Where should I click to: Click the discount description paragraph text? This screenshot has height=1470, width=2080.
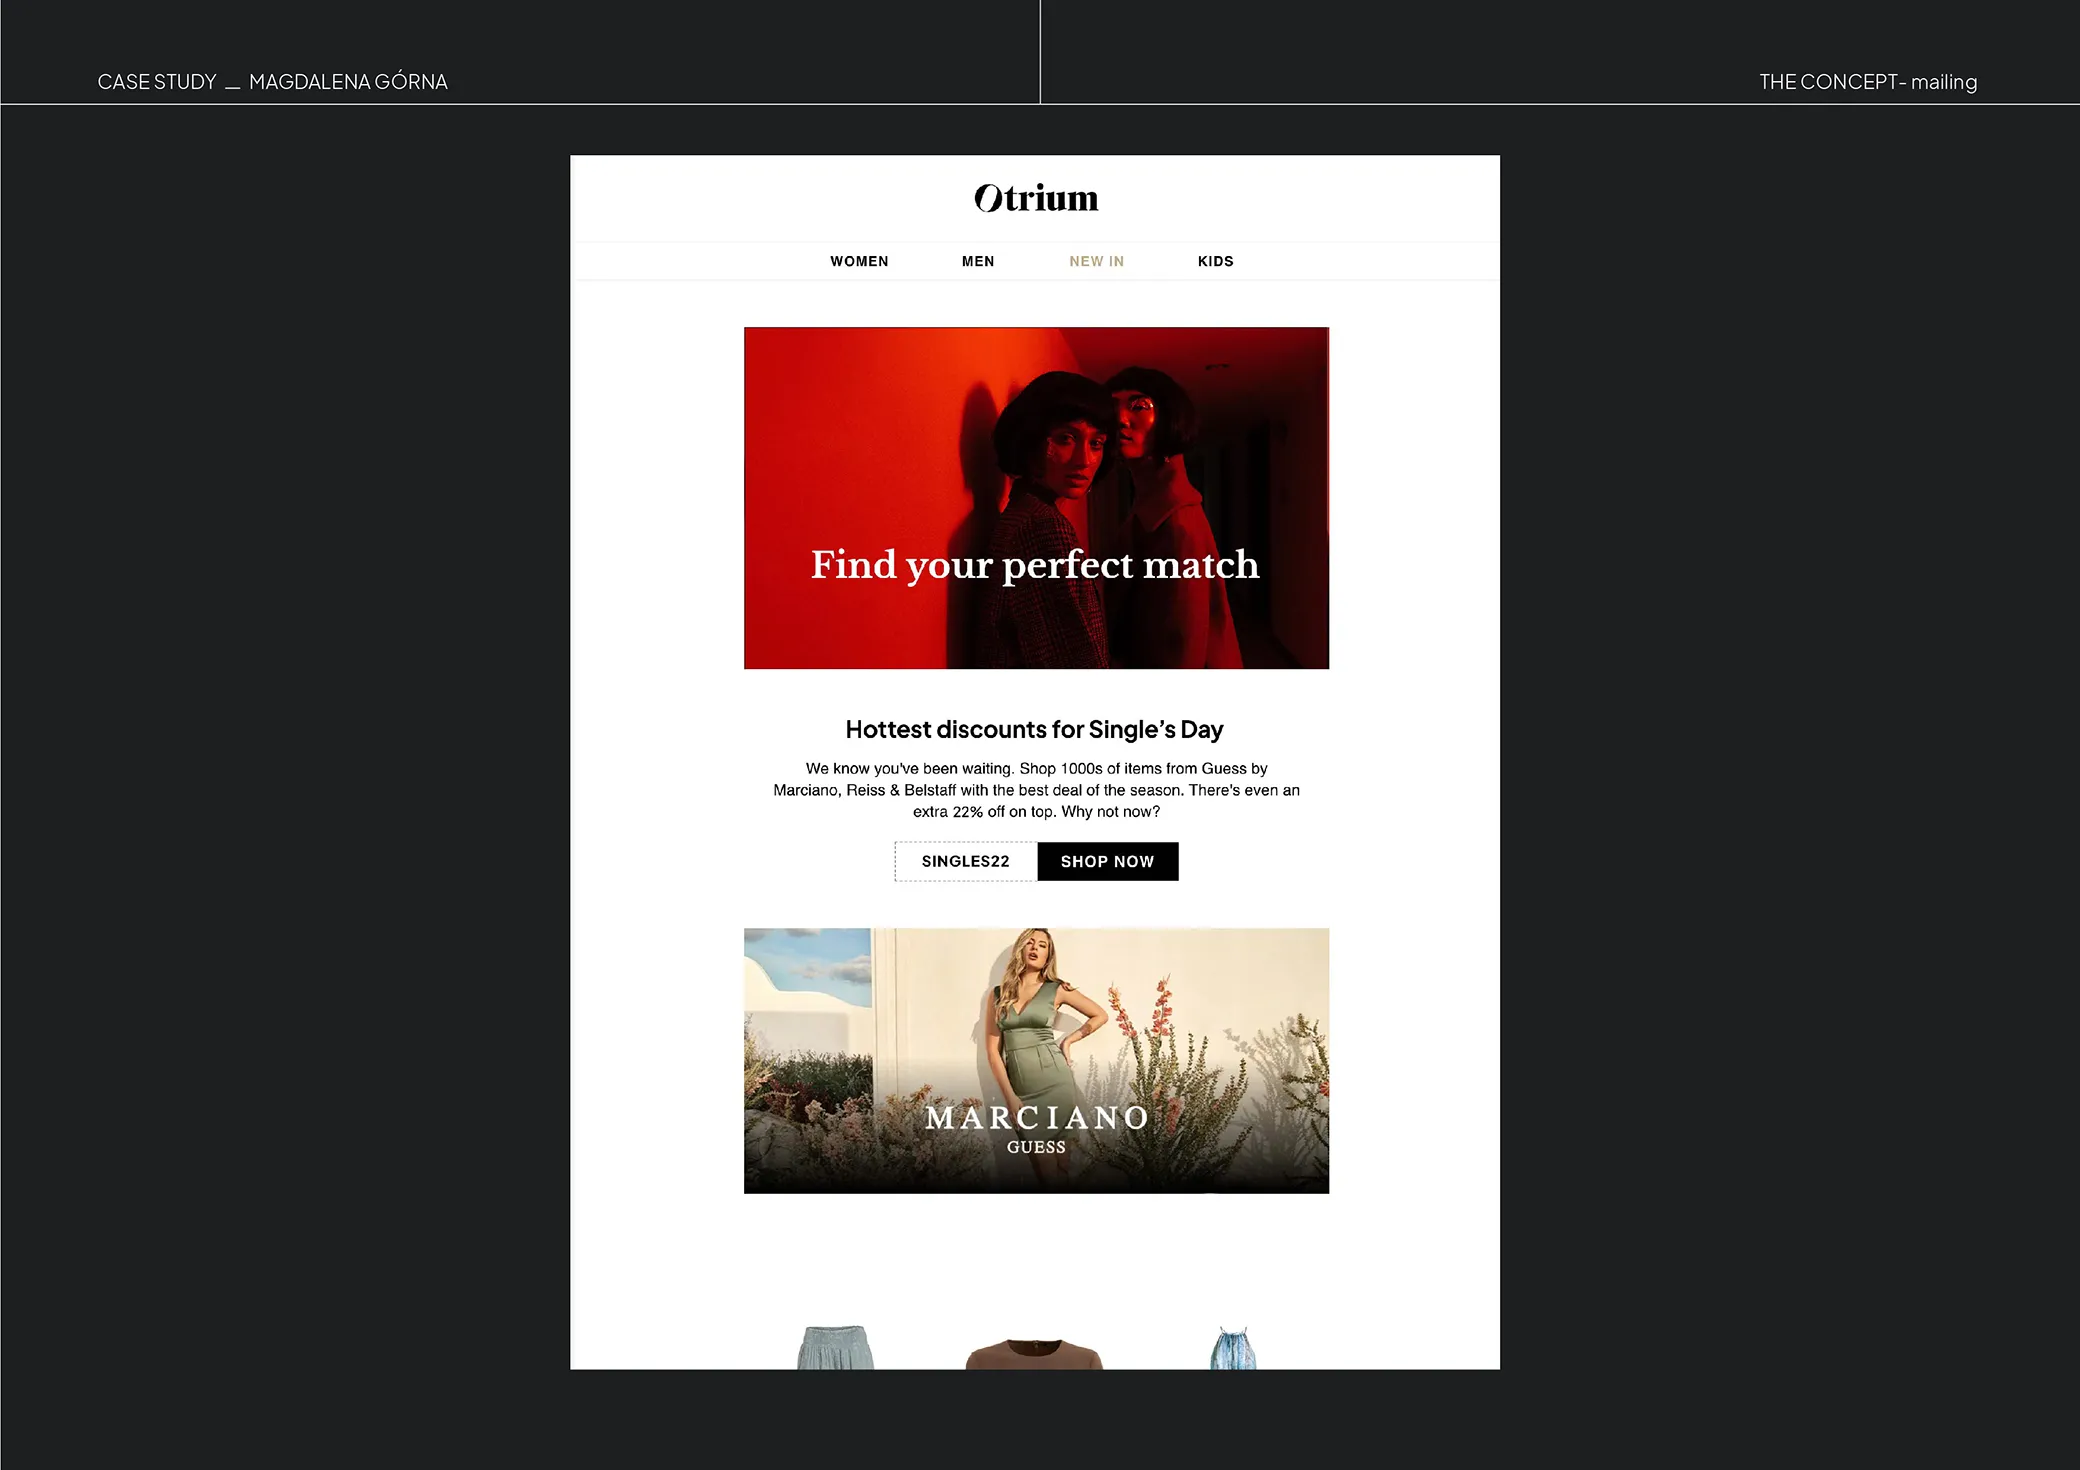(x=1036, y=790)
